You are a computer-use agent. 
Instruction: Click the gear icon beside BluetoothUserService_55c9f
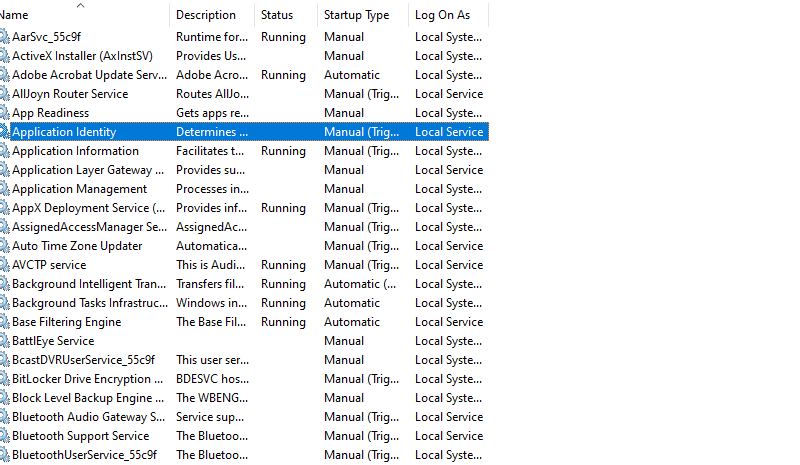pyautogui.click(x=4, y=455)
